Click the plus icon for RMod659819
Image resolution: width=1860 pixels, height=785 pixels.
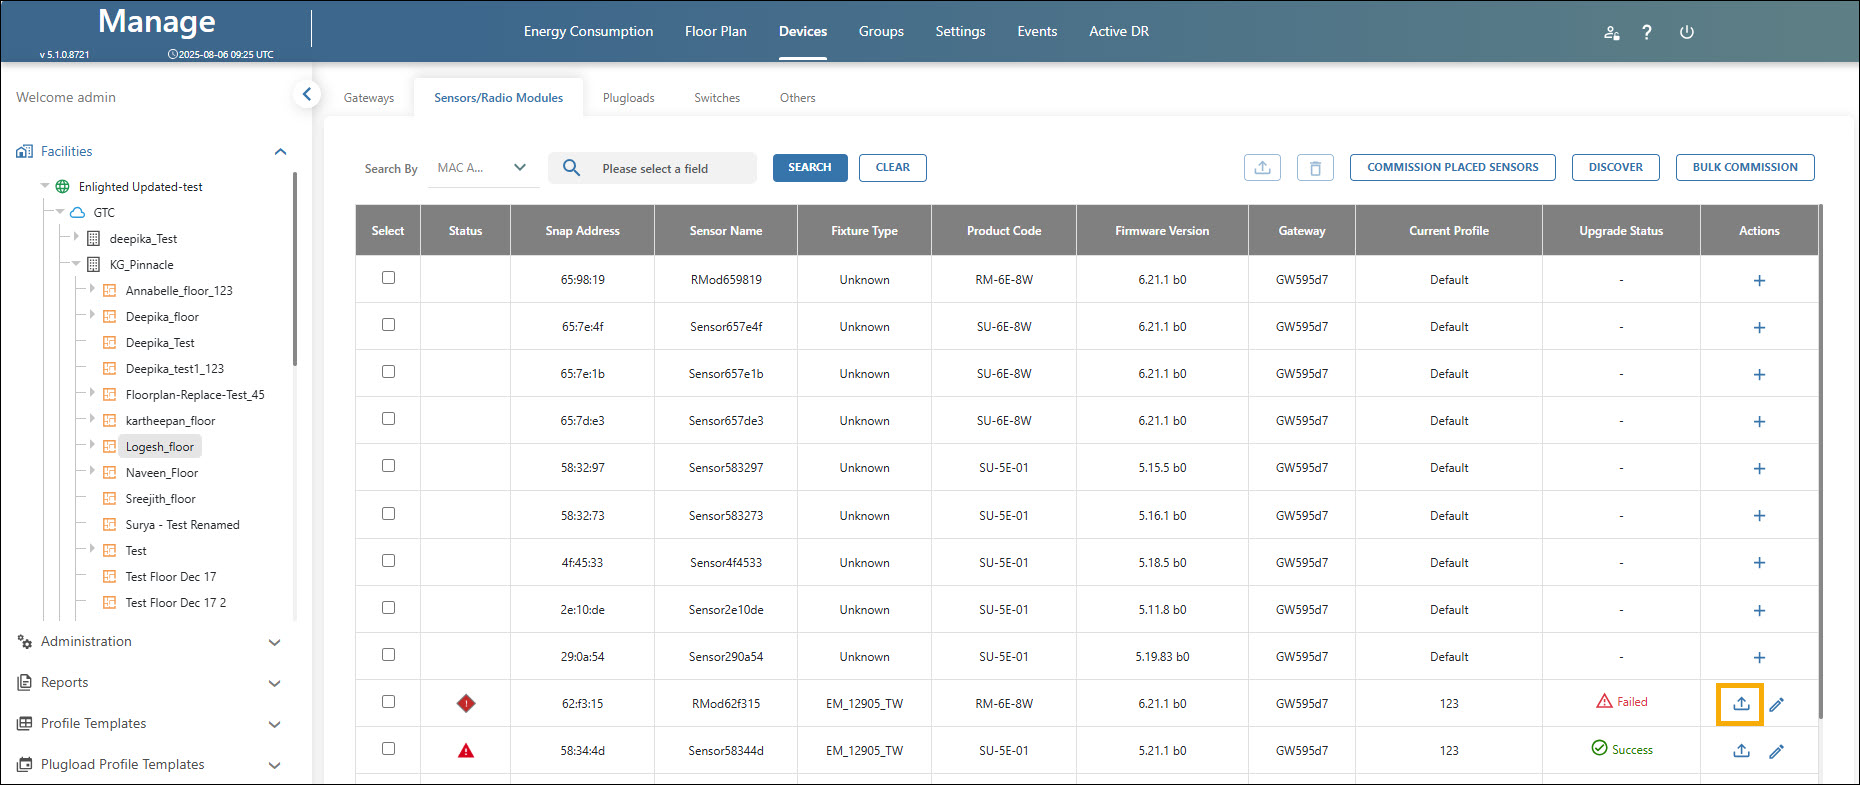(x=1759, y=280)
